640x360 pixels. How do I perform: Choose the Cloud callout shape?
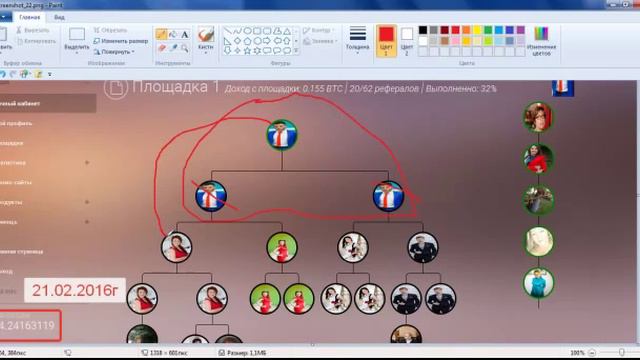click(x=287, y=51)
